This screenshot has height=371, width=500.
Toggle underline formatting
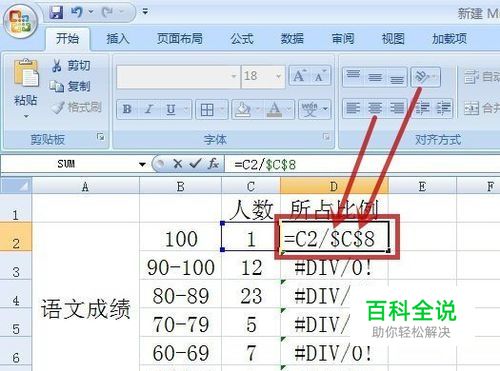(171, 109)
